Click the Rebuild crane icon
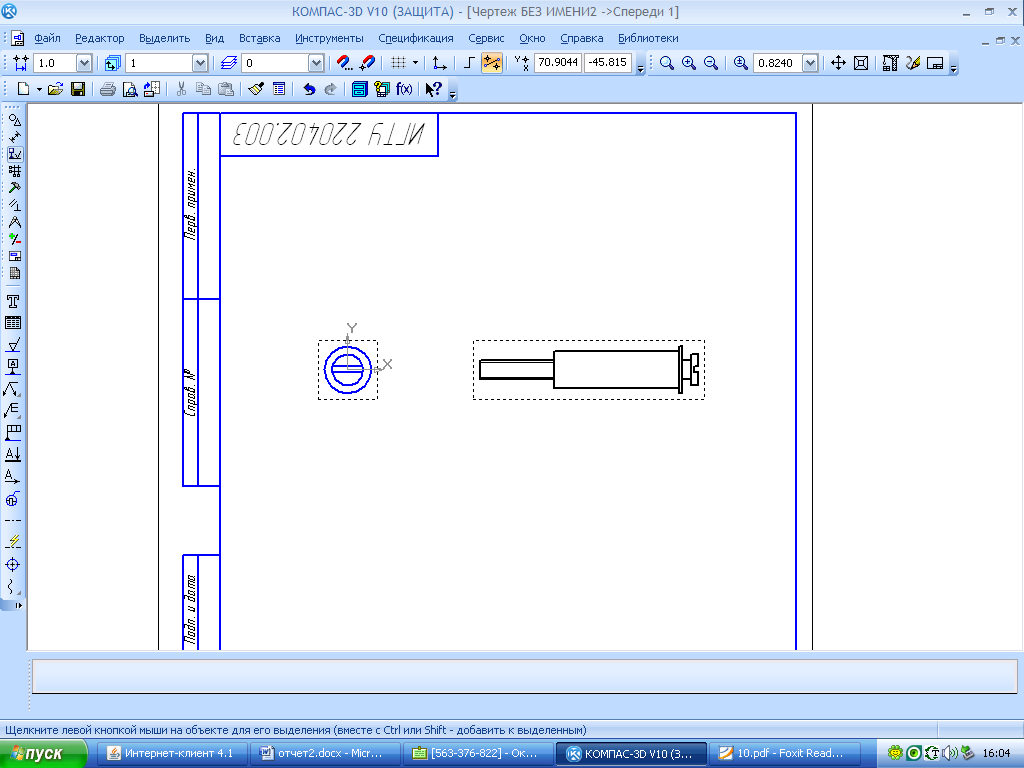The height and width of the screenshot is (768, 1024). coord(890,63)
